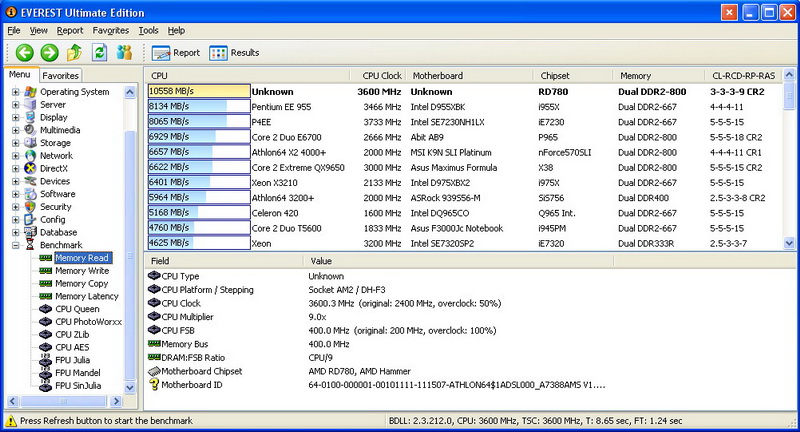
Task: Select Memory Copy benchmark
Action: [x=82, y=284]
